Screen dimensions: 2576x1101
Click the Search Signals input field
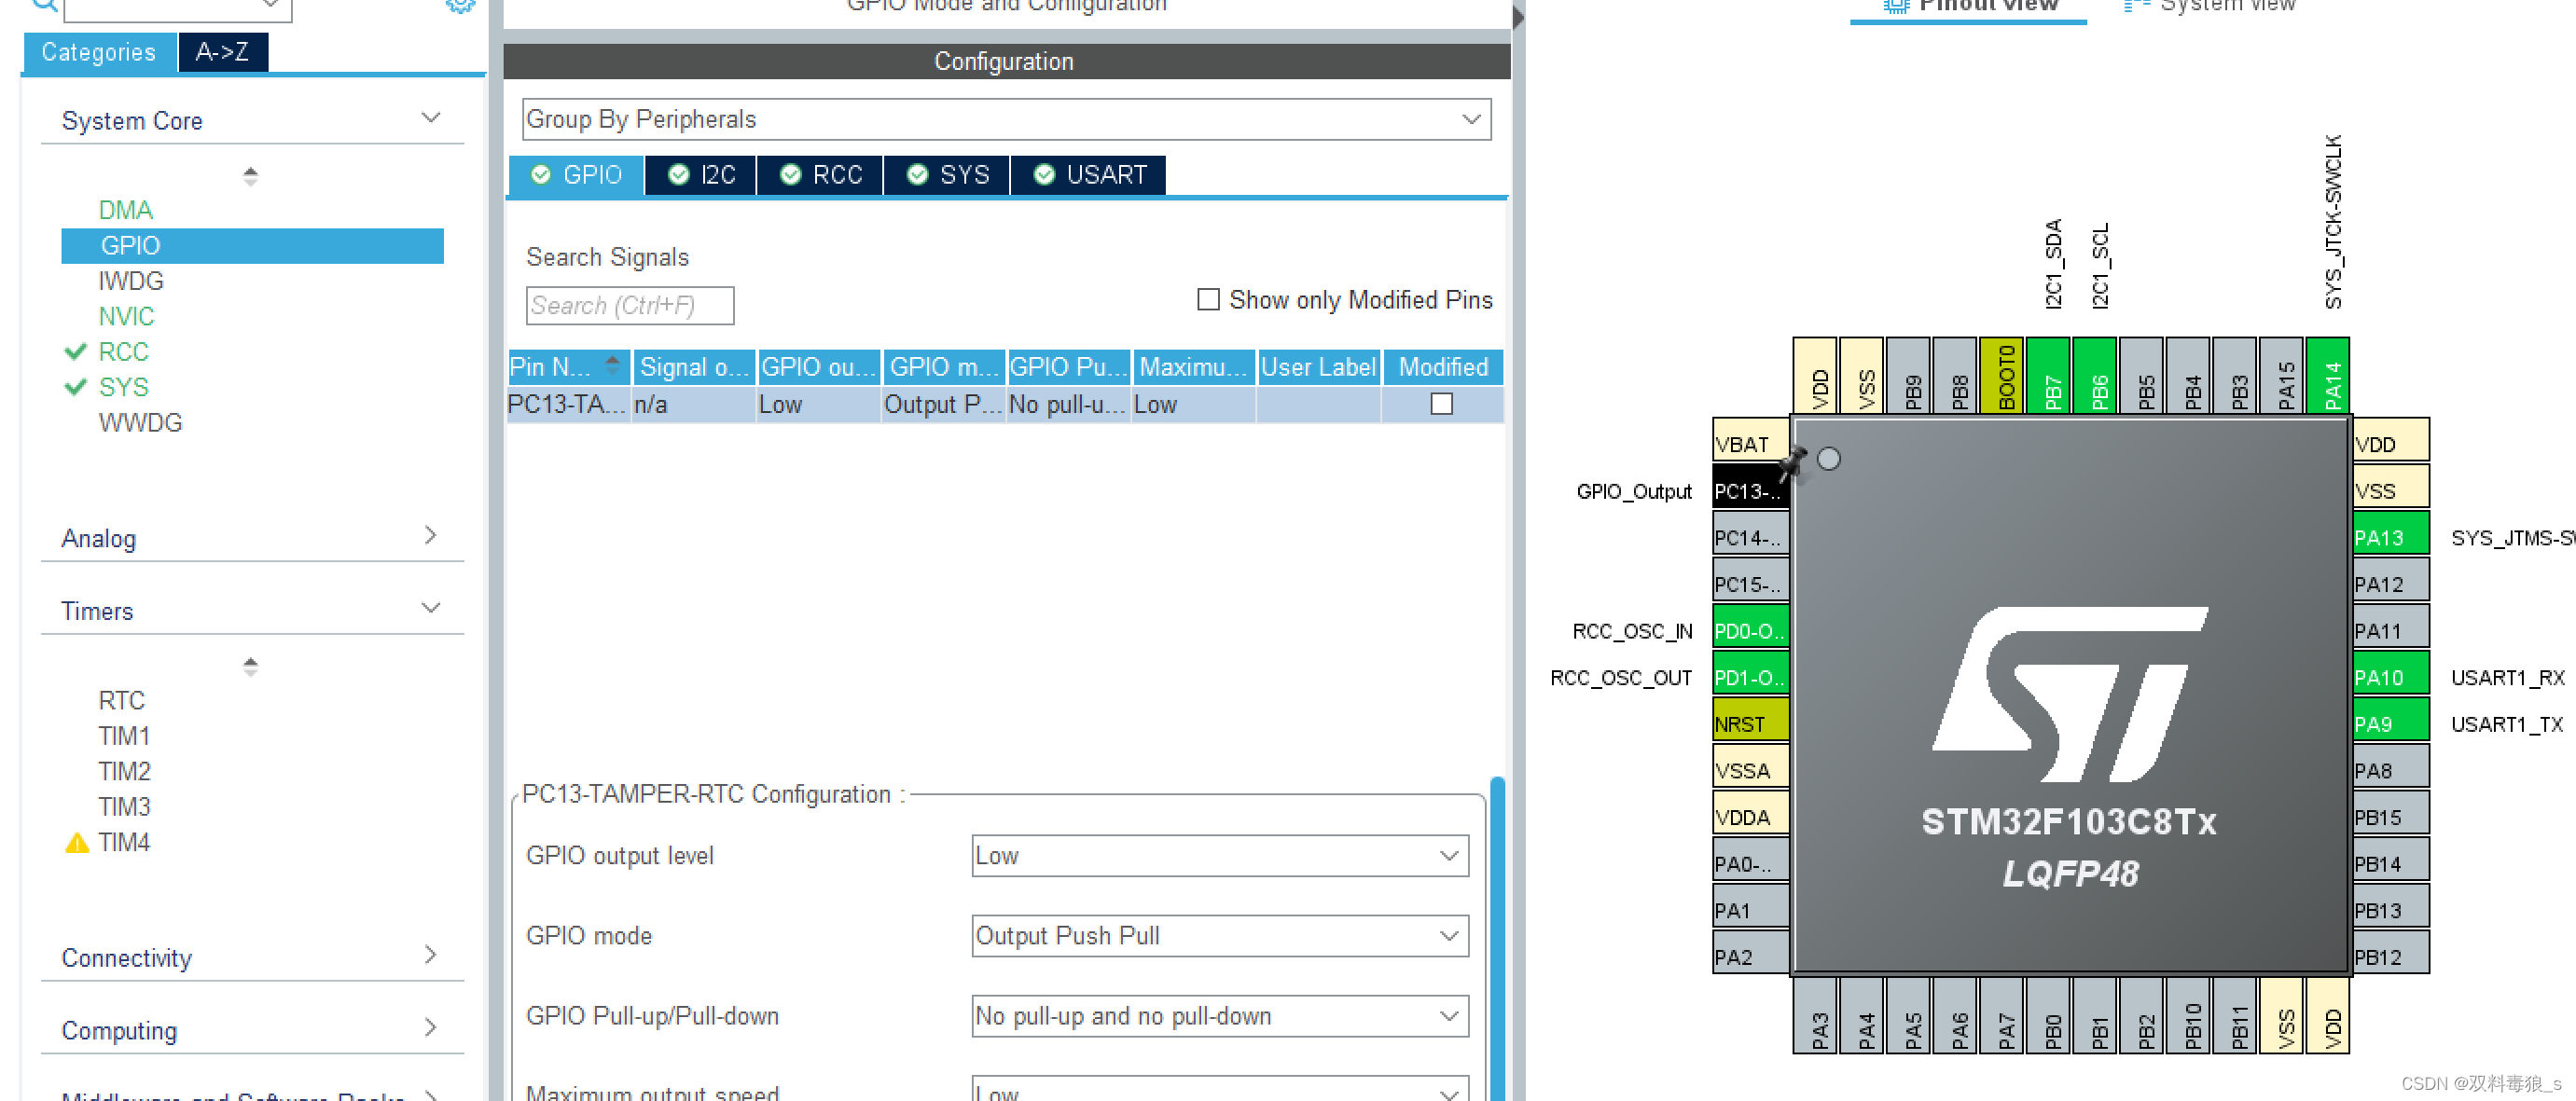(x=629, y=305)
